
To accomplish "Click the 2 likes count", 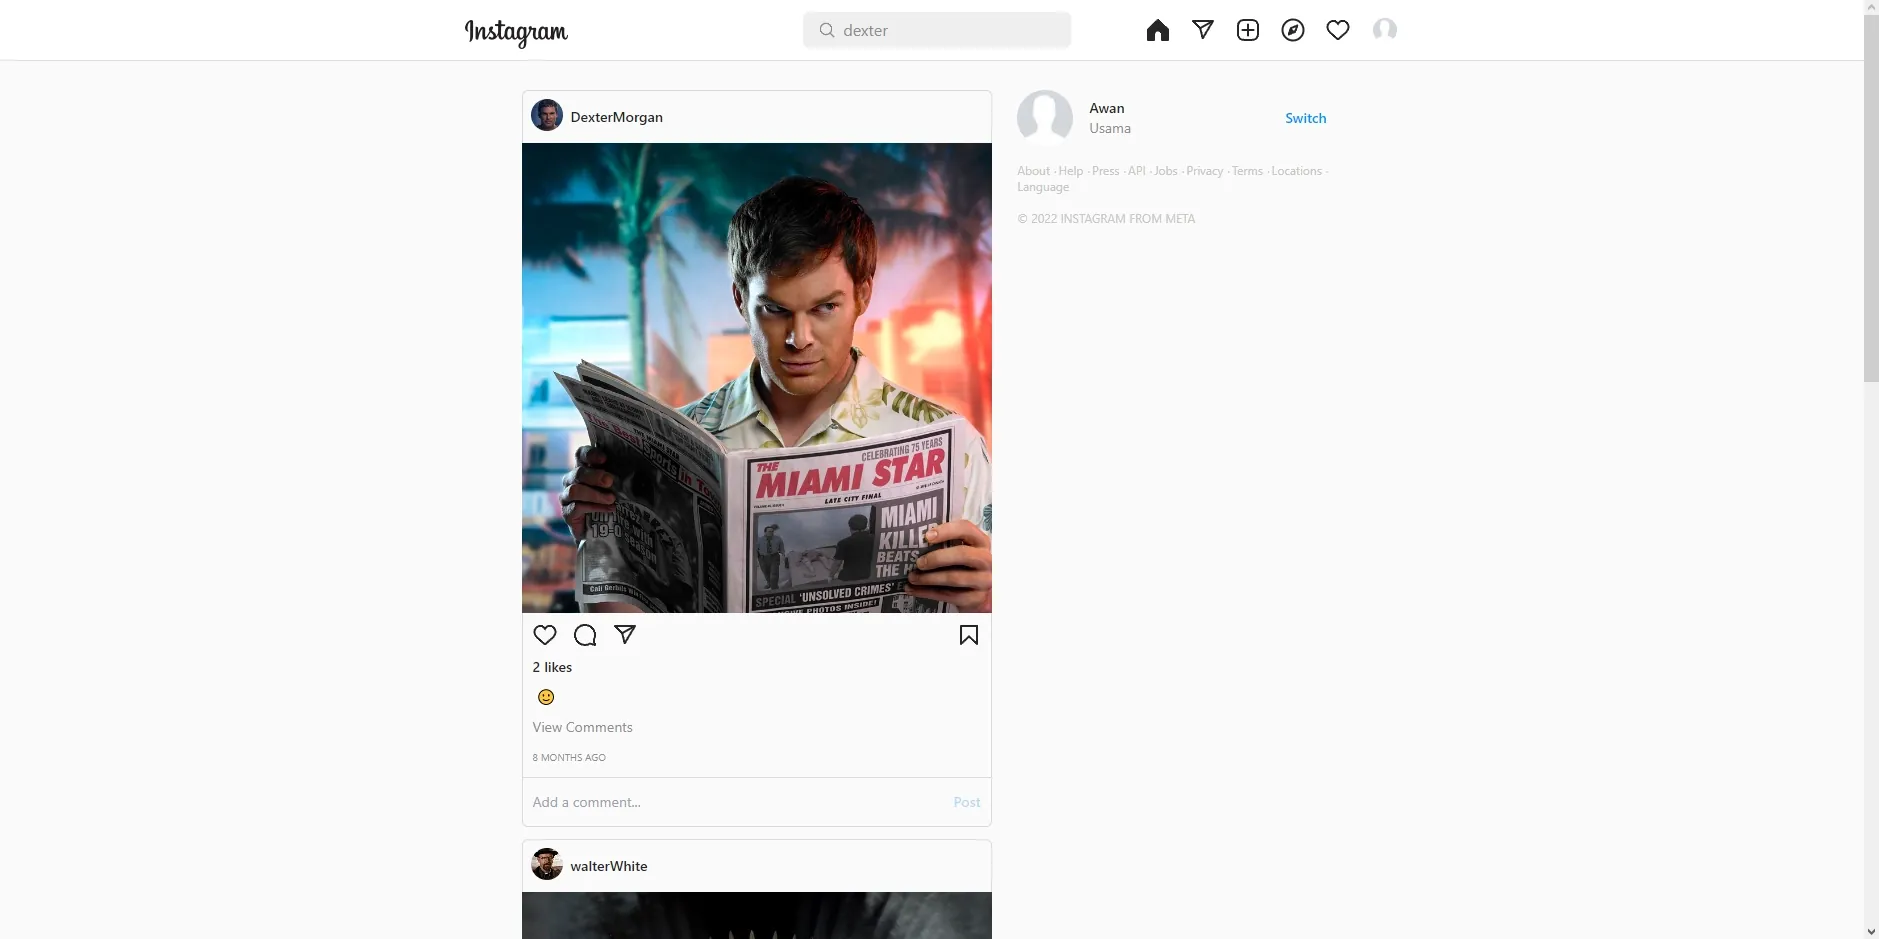I will pos(552,667).
